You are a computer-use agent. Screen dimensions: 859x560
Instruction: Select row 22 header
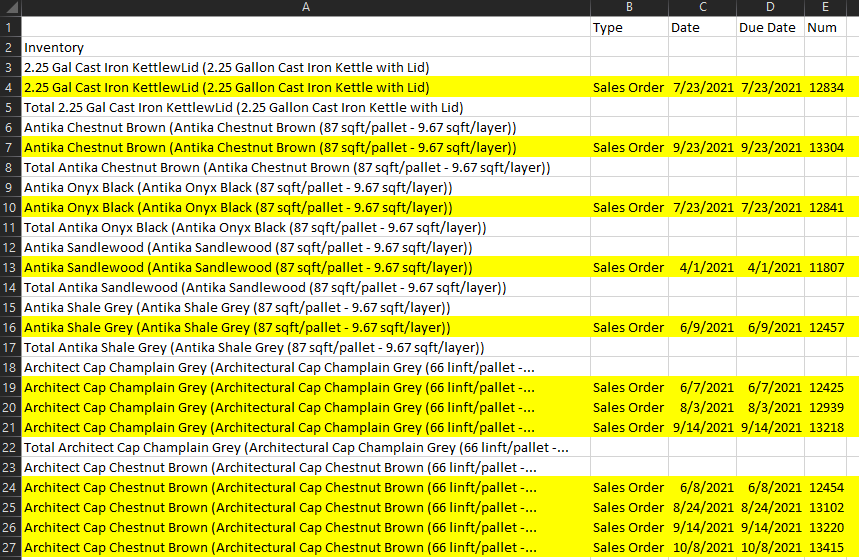pyautogui.click(x=10, y=447)
